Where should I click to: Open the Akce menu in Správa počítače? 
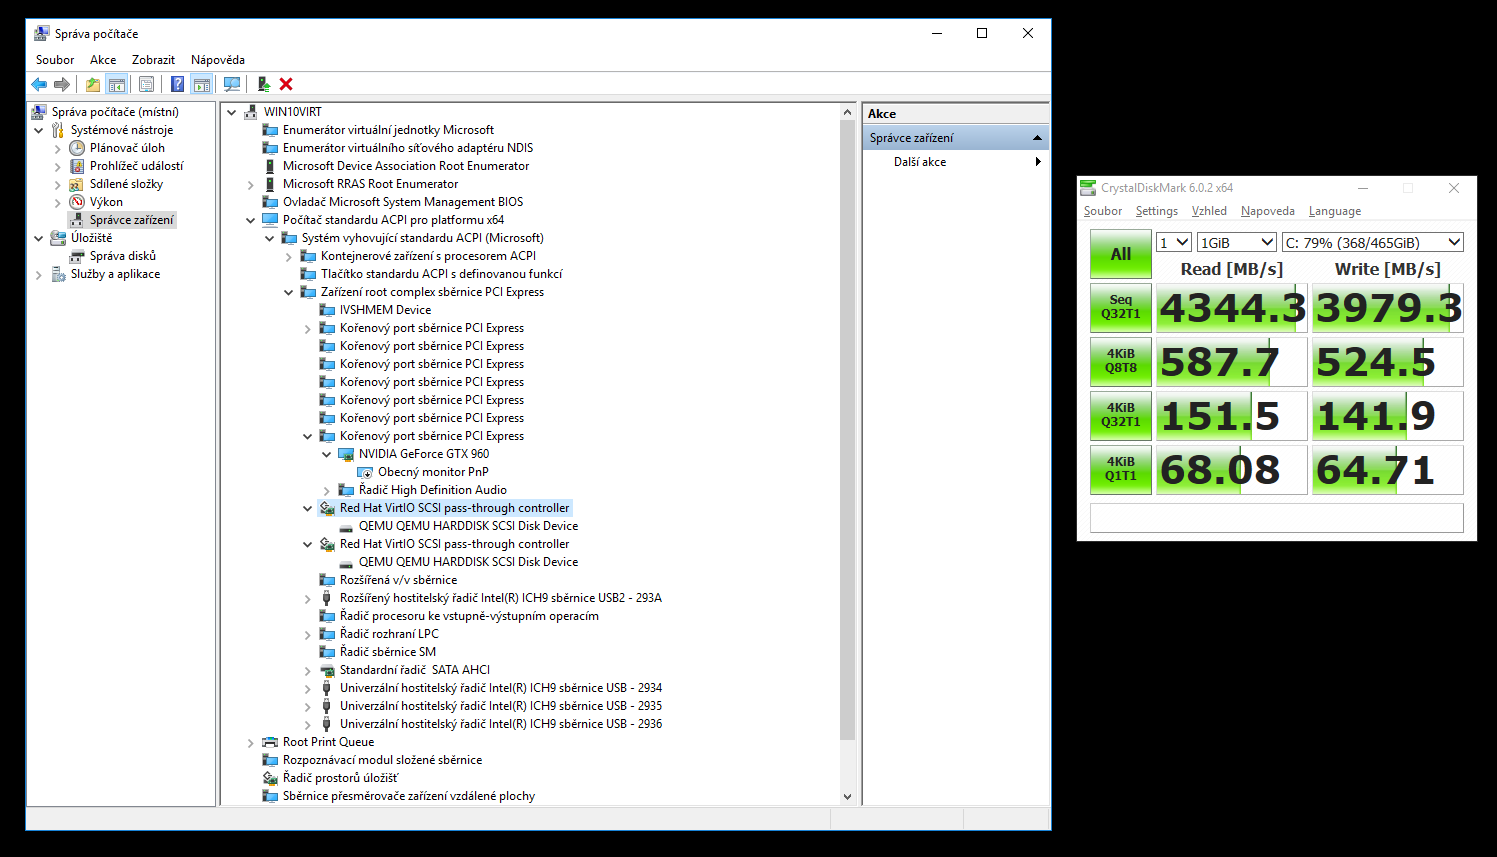click(x=103, y=60)
